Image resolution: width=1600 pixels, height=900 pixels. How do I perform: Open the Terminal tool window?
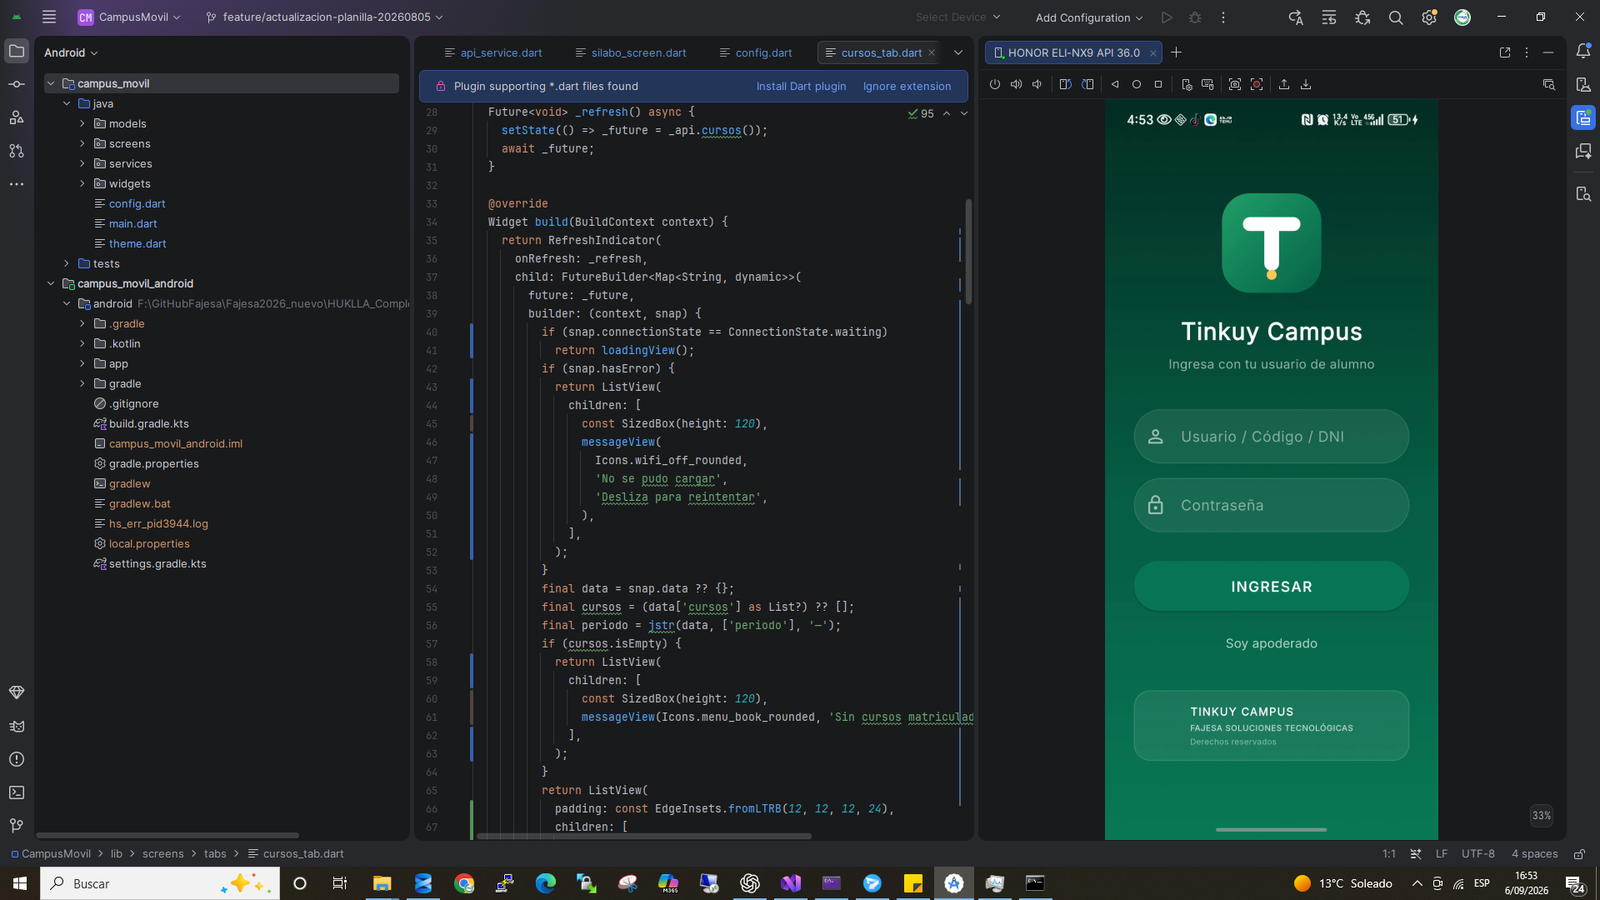pyautogui.click(x=17, y=793)
